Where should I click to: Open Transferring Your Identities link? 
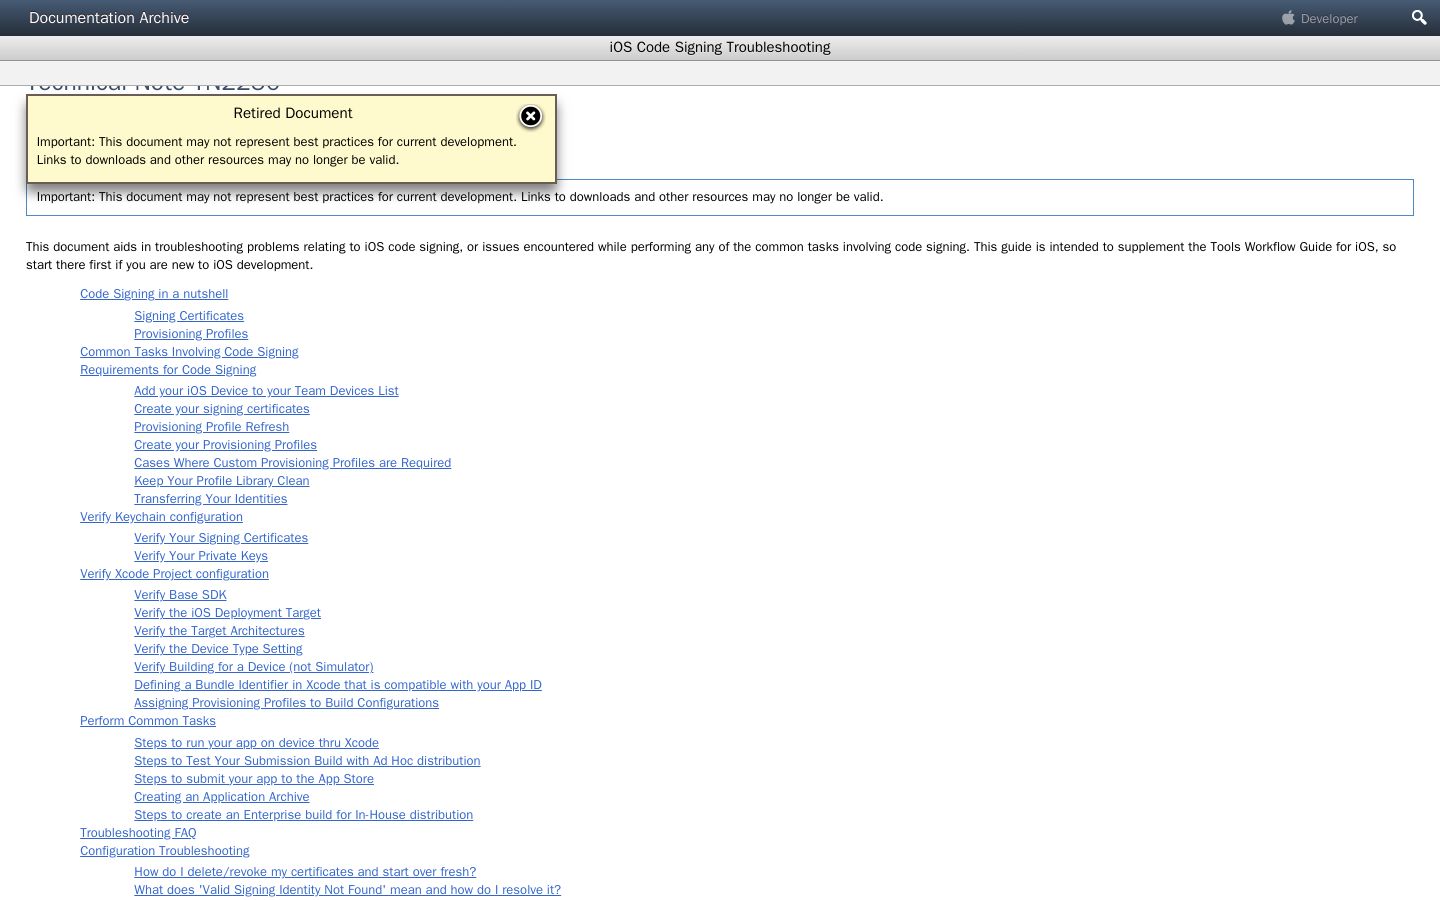point(210,499)
